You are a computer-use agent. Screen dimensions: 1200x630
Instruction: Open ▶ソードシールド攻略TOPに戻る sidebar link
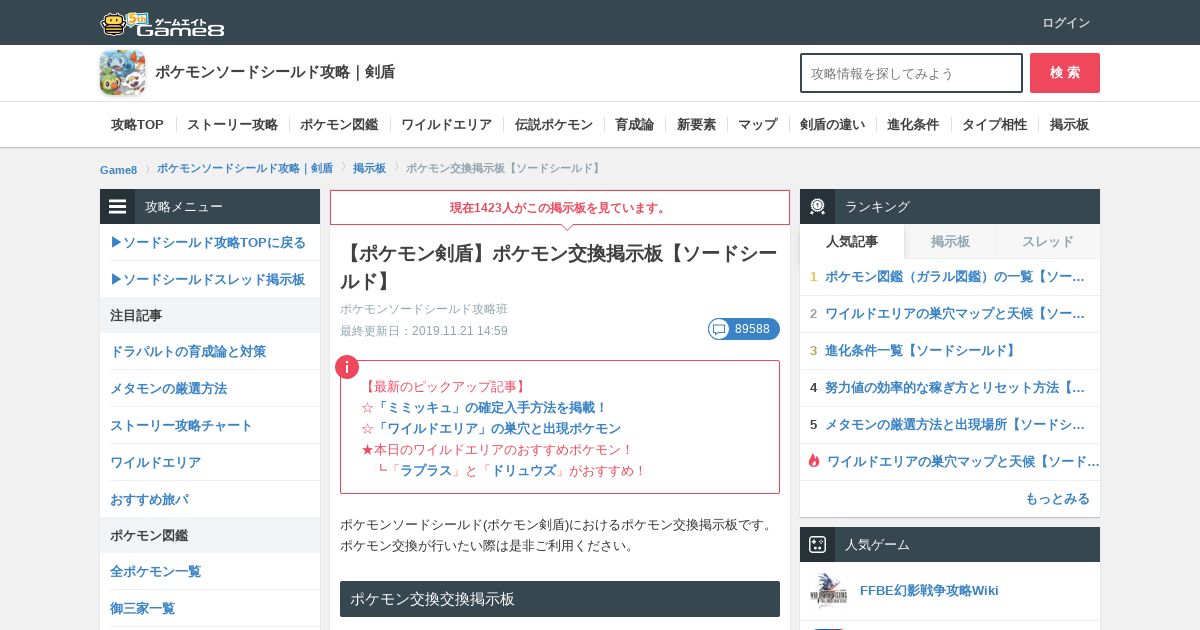(208, 242)
